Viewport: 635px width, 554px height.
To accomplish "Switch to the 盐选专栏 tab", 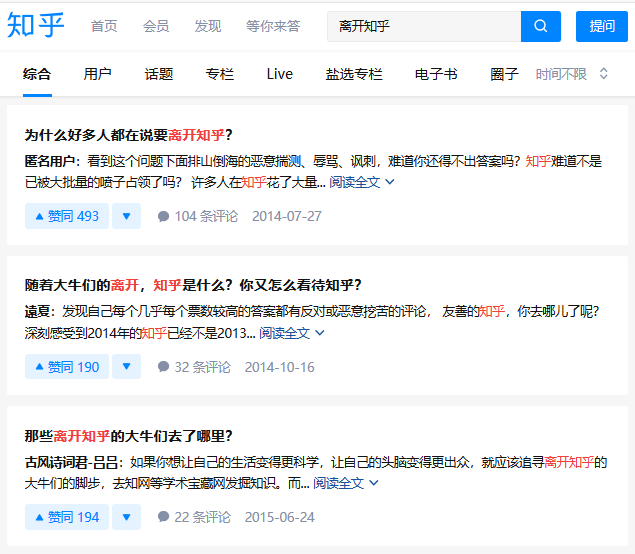I will coord(354,74).
